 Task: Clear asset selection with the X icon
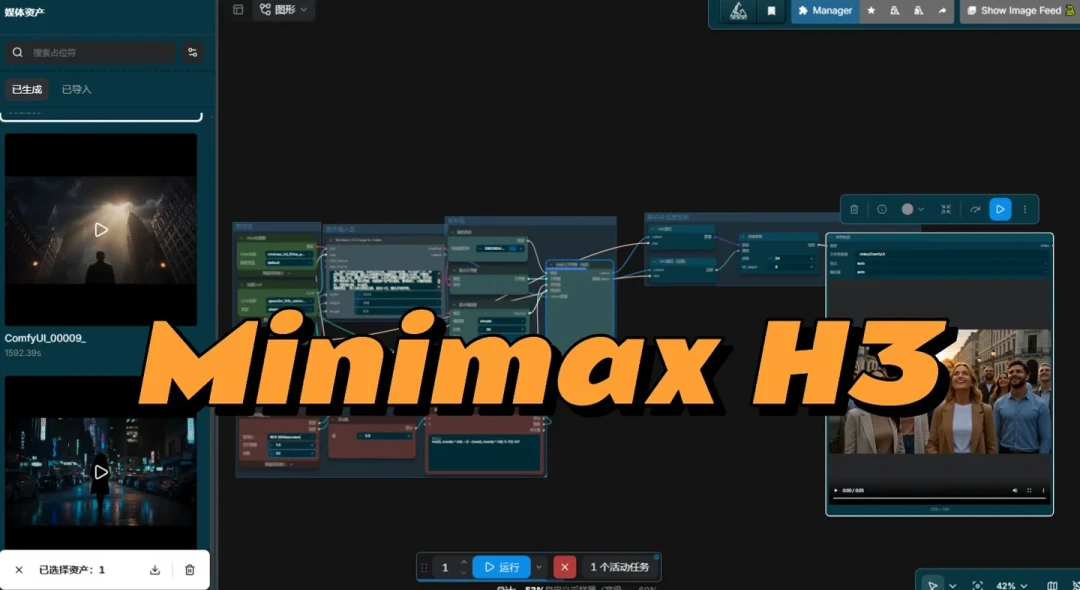pos(19,569)
